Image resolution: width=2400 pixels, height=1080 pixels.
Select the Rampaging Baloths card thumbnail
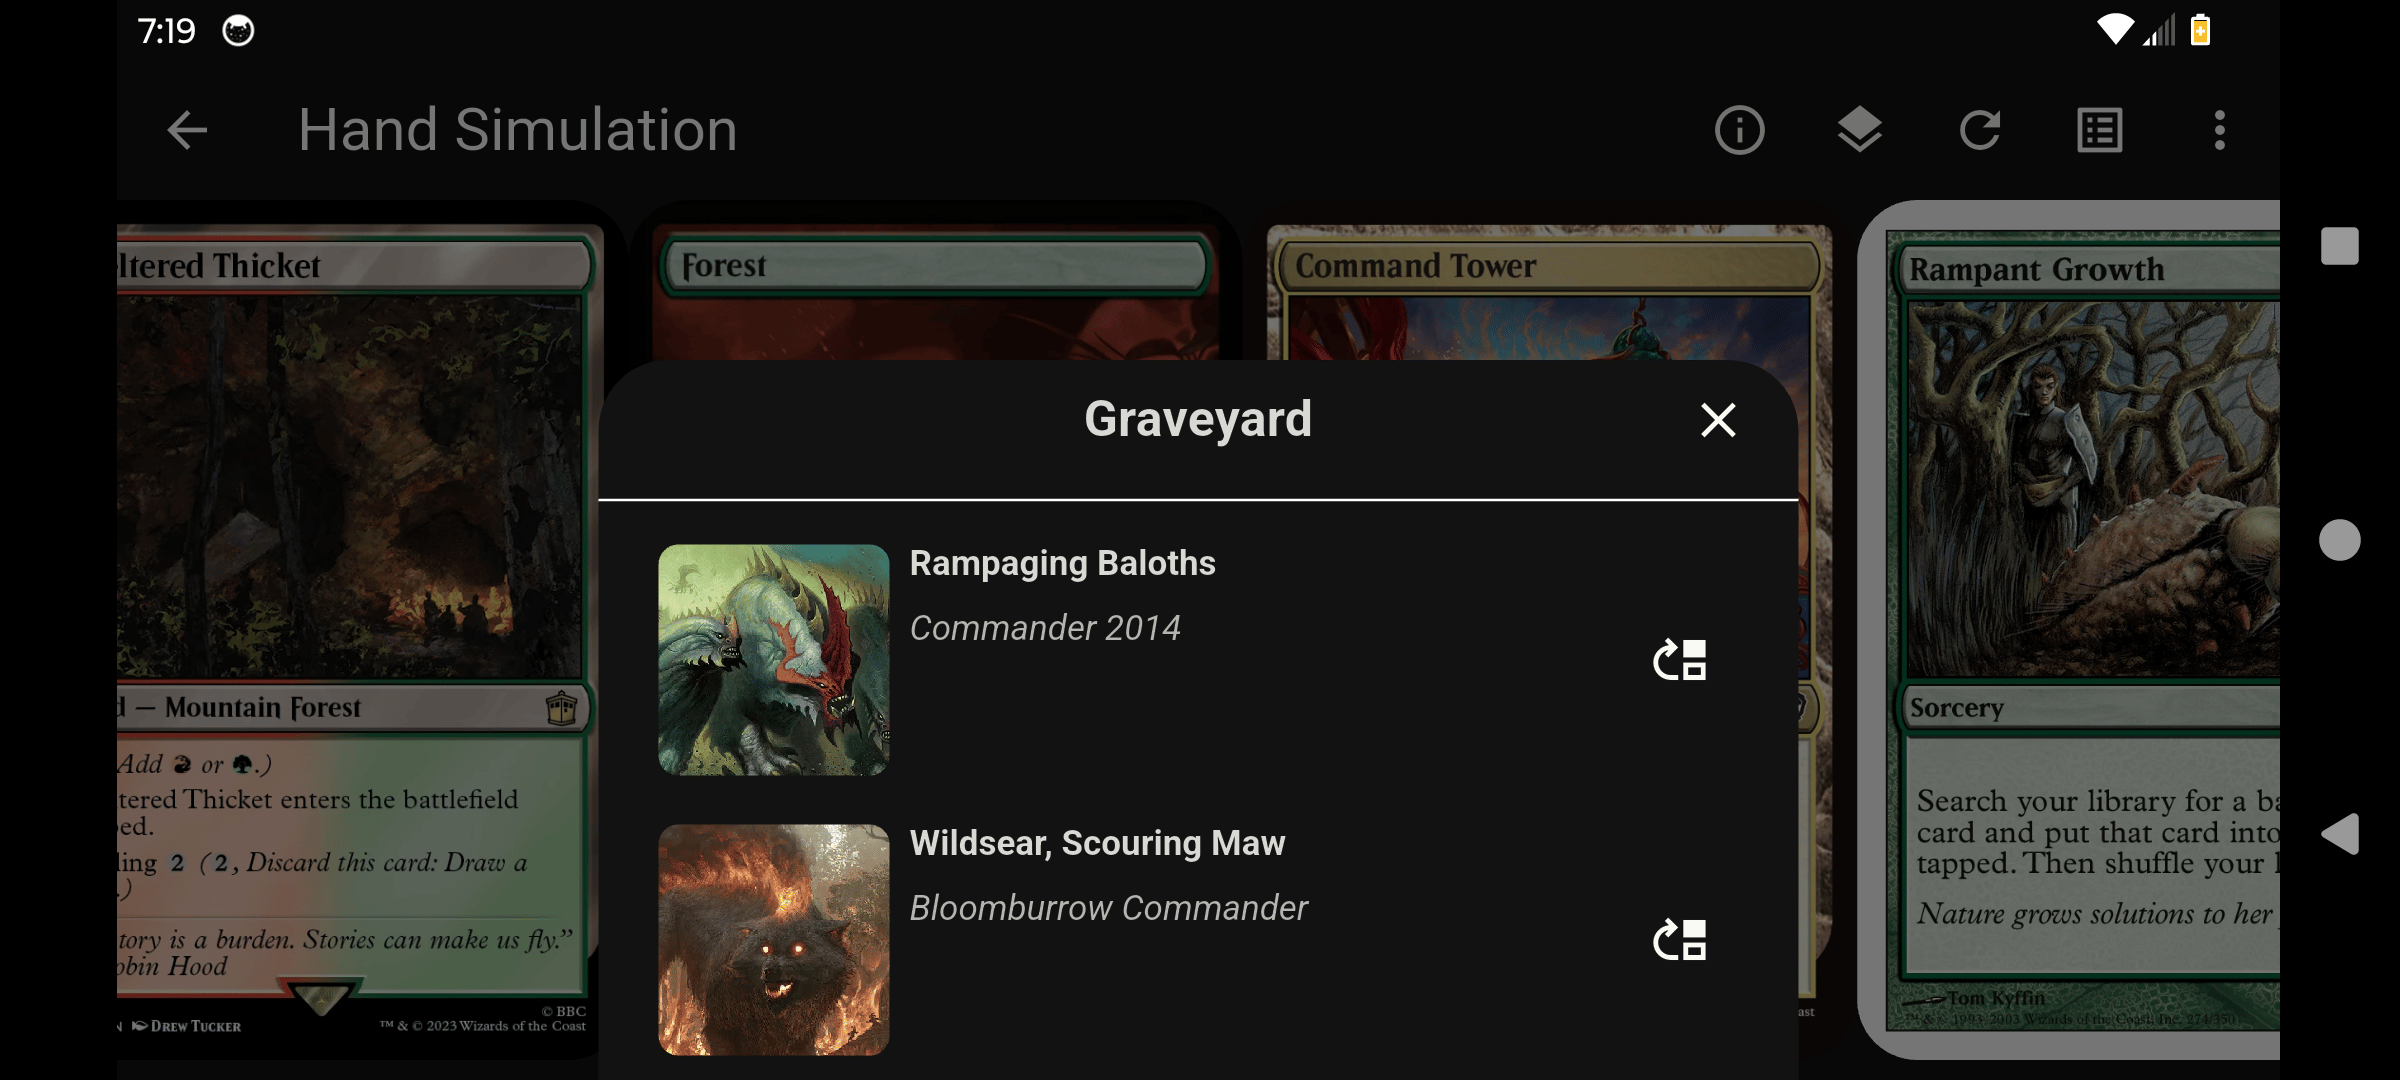pos(774,660)
